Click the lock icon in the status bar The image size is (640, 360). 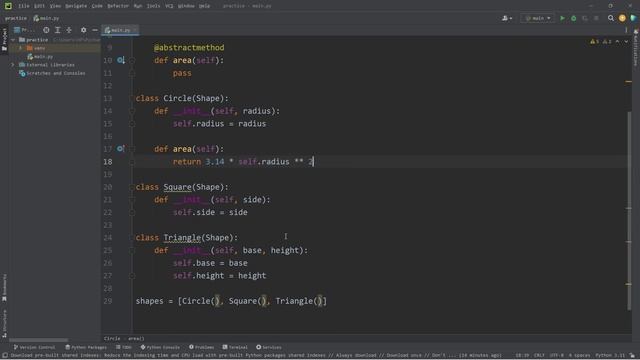click(632, 356)
